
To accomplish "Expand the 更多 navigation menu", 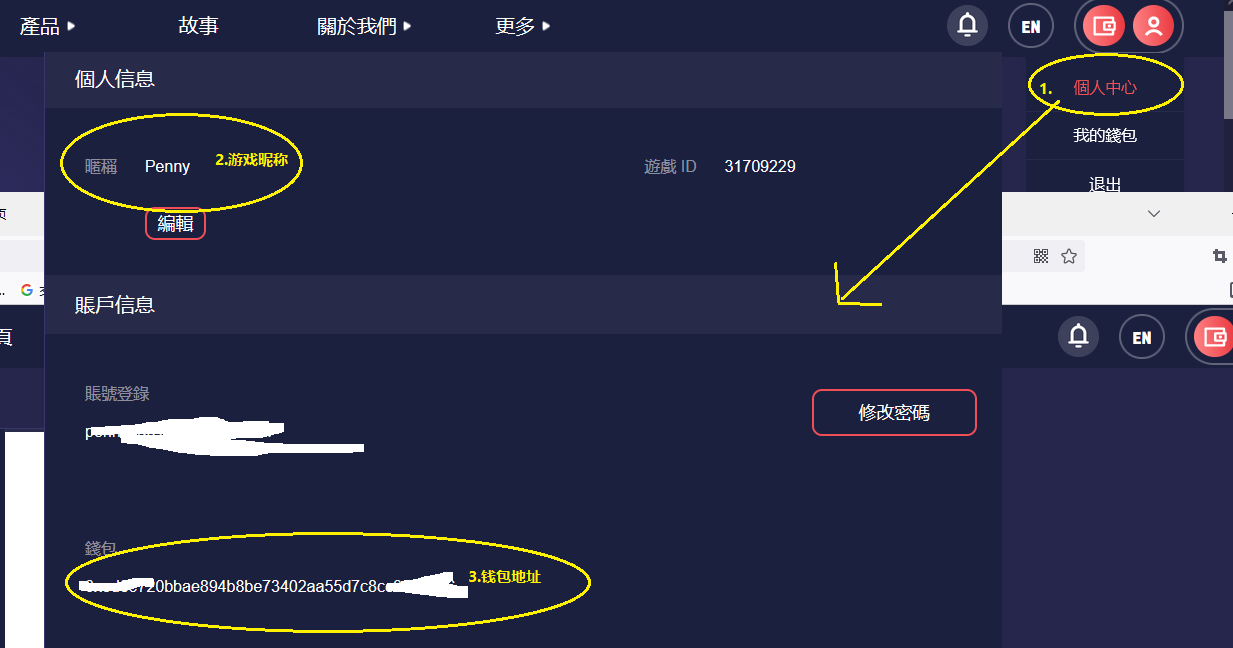I will [x=522, y=26].
